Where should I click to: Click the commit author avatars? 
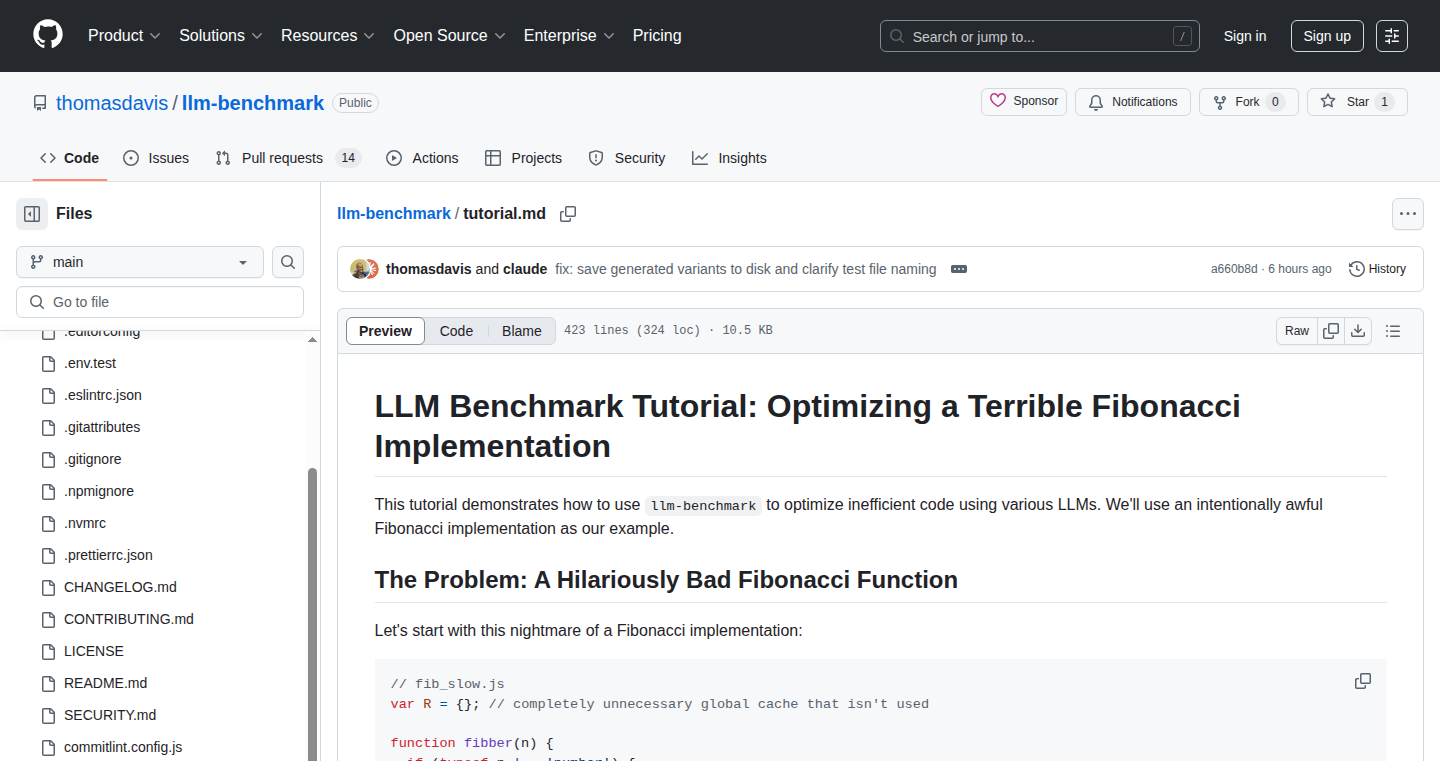(x=364, y=269)
